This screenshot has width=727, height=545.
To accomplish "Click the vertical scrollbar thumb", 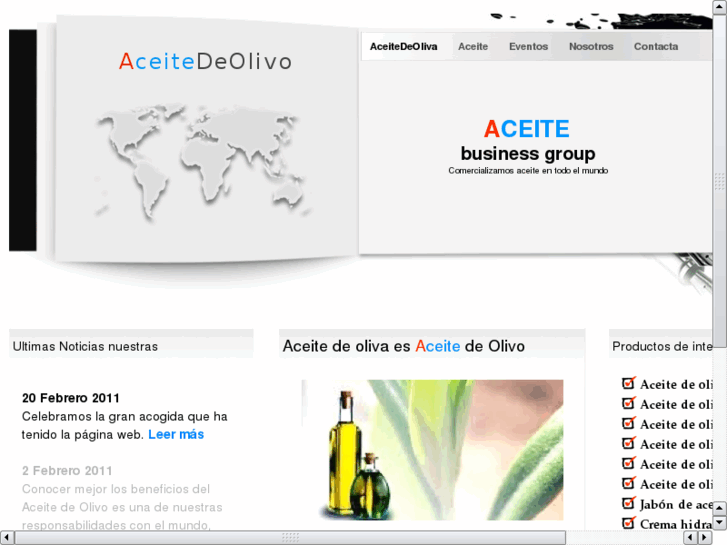I will point(719,181).
